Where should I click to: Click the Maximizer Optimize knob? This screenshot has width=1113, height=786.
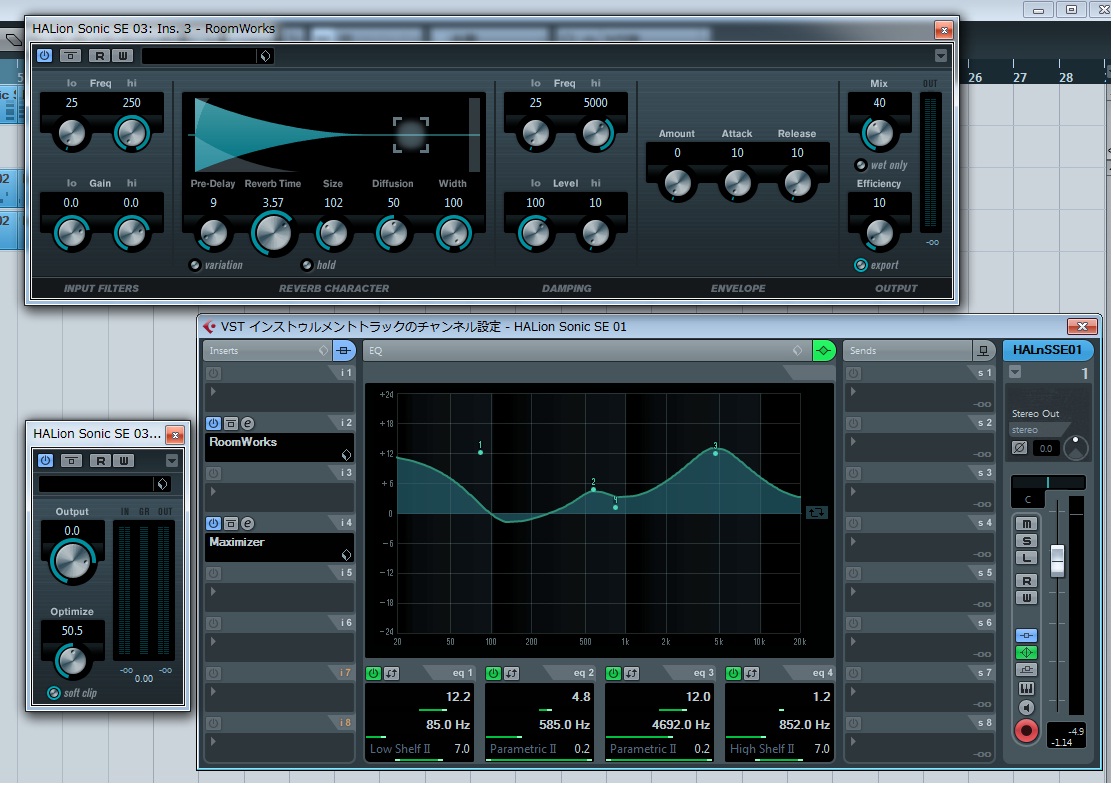tap(72, 661)
